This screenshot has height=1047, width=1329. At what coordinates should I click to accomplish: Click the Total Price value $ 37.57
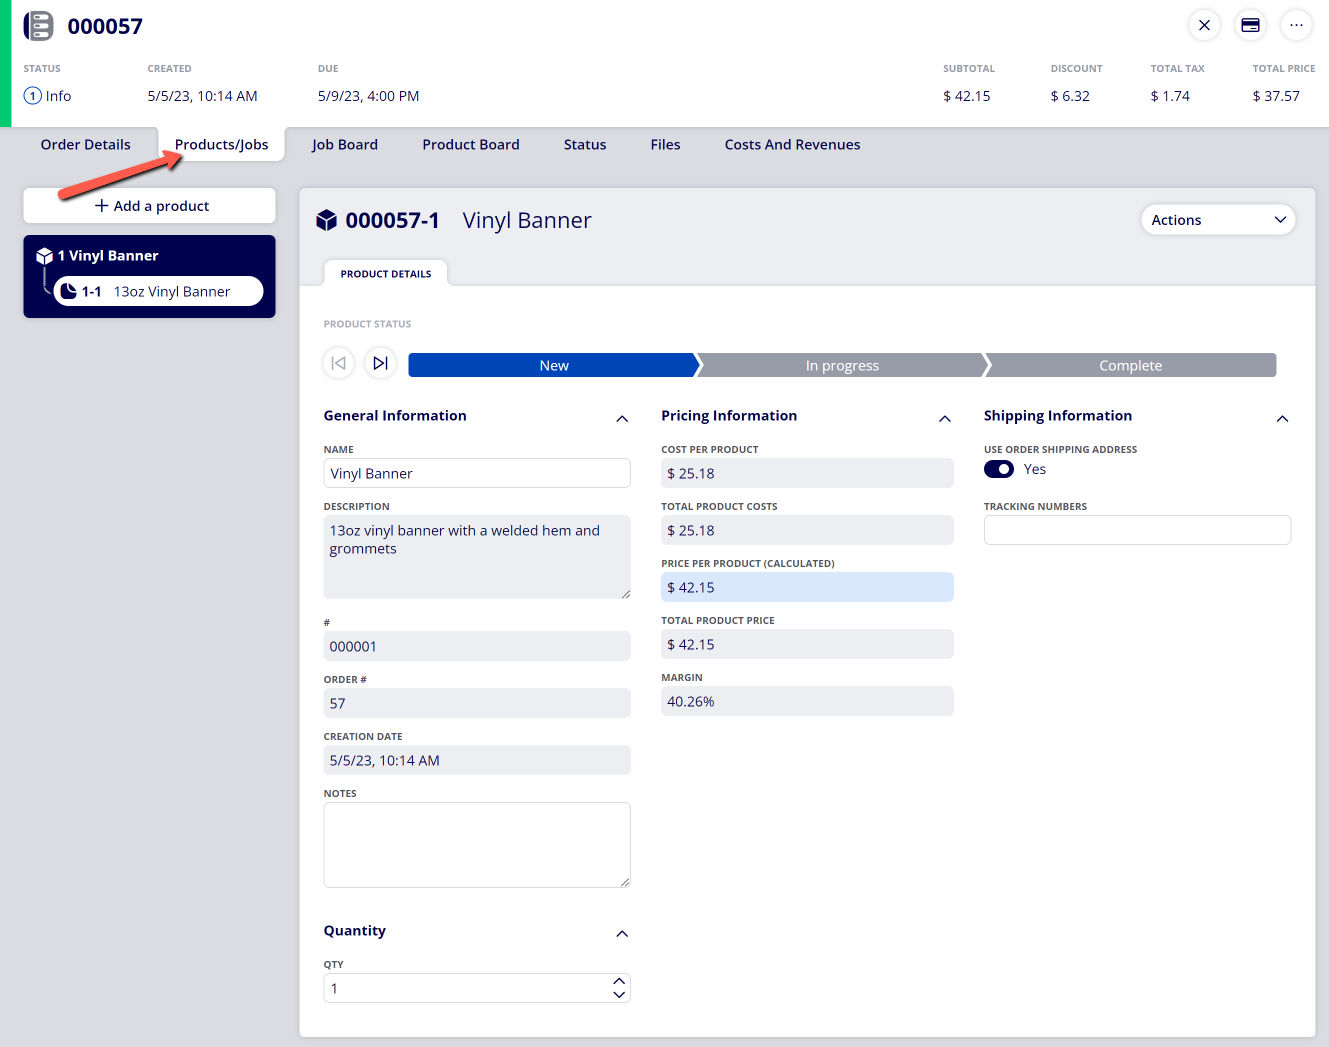(1276, 96)
